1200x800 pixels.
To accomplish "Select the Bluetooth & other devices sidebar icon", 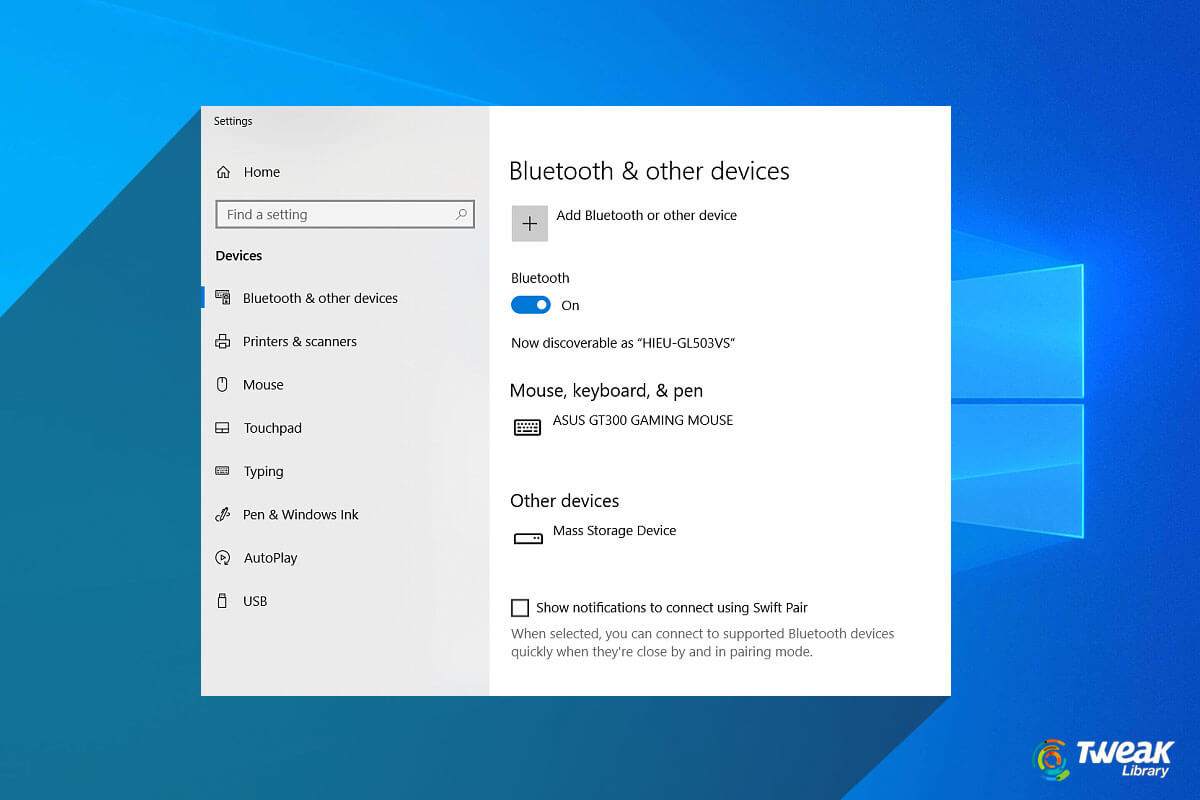I will coord(225,297).
